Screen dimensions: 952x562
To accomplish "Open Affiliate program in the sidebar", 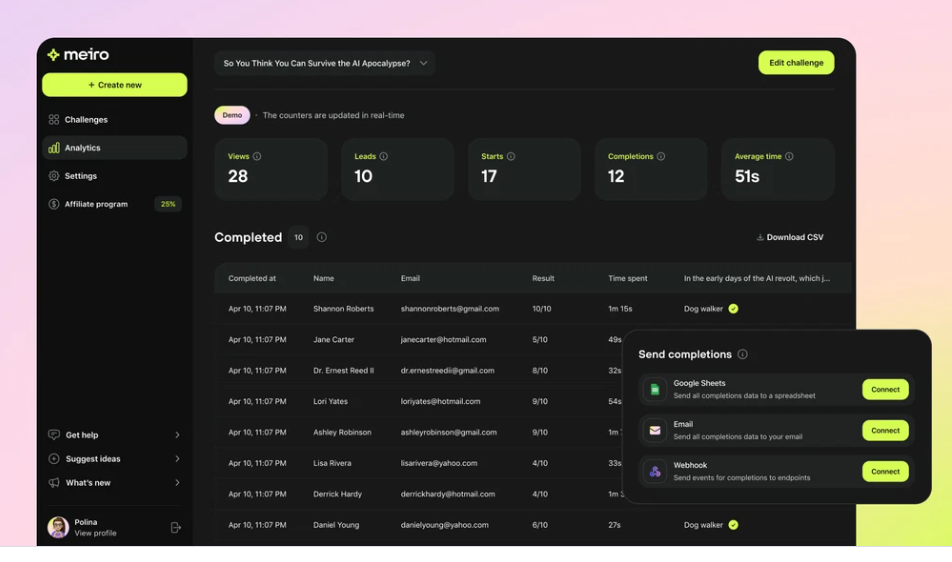I will tap(115, 204).
